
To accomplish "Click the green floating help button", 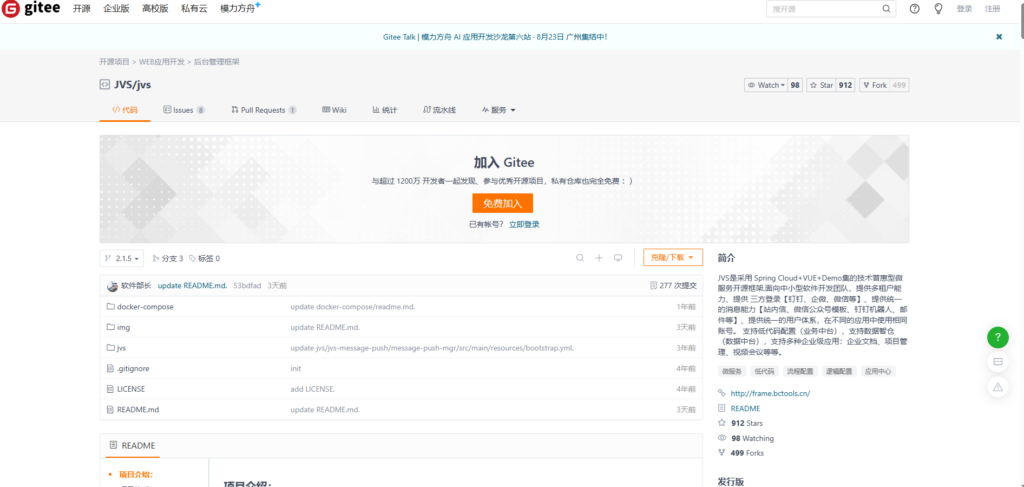I will (x=997, y=337).
